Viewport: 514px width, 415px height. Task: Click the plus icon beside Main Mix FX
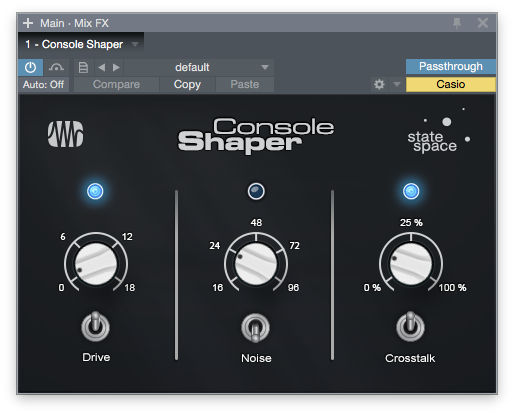(x=28, y=23)
